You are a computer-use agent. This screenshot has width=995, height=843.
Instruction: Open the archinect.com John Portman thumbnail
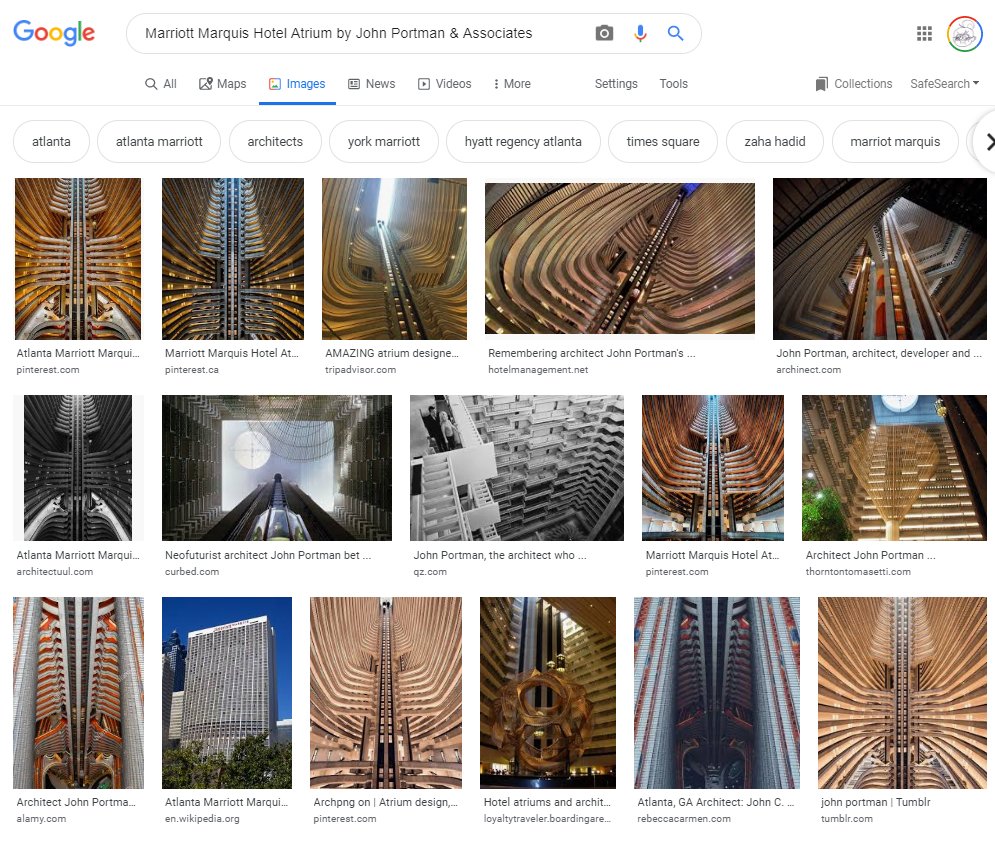[880, 258]
